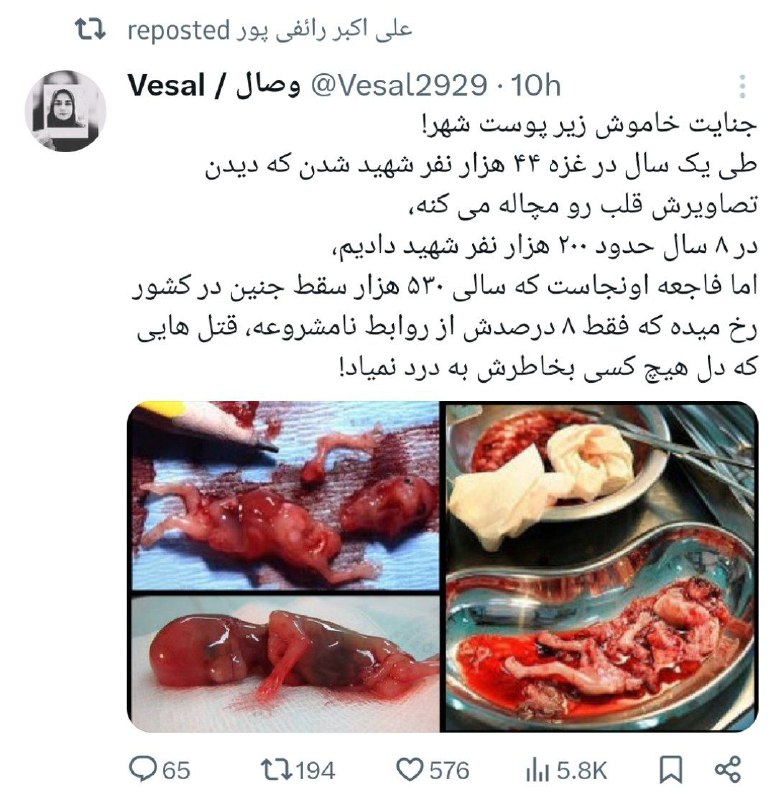Open the top-left attached image
This screenshot has width=776, height=800.
click(x=283, y=496)
